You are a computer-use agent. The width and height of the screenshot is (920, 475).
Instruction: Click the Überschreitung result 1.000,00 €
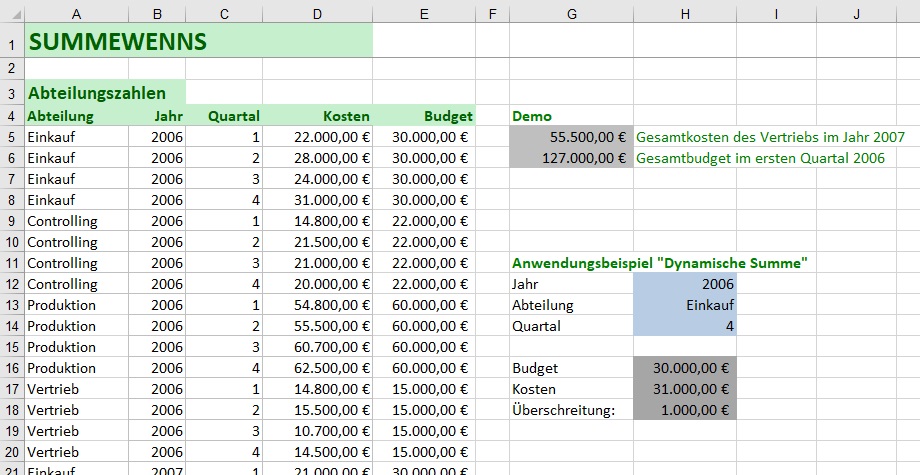[684, 410]
